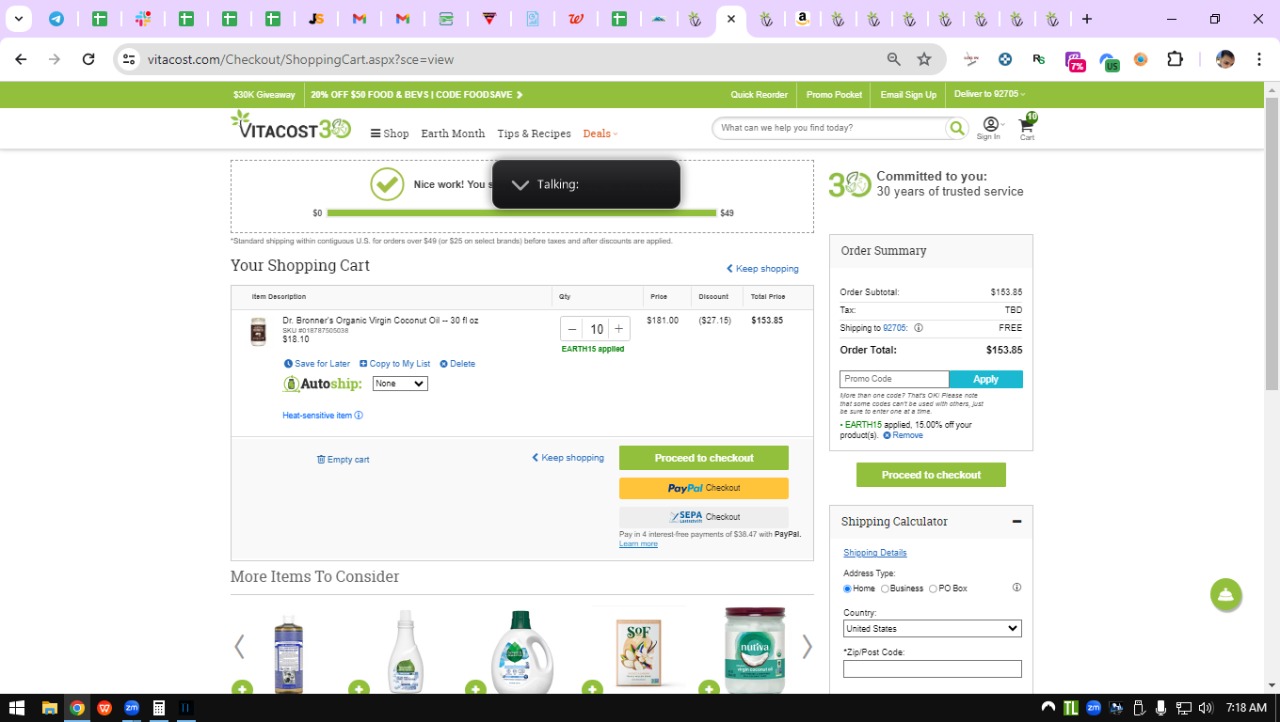Increase quantity with the plus button
The height and width of the screenshot is (722, 1280).
[x=619, y=329]
